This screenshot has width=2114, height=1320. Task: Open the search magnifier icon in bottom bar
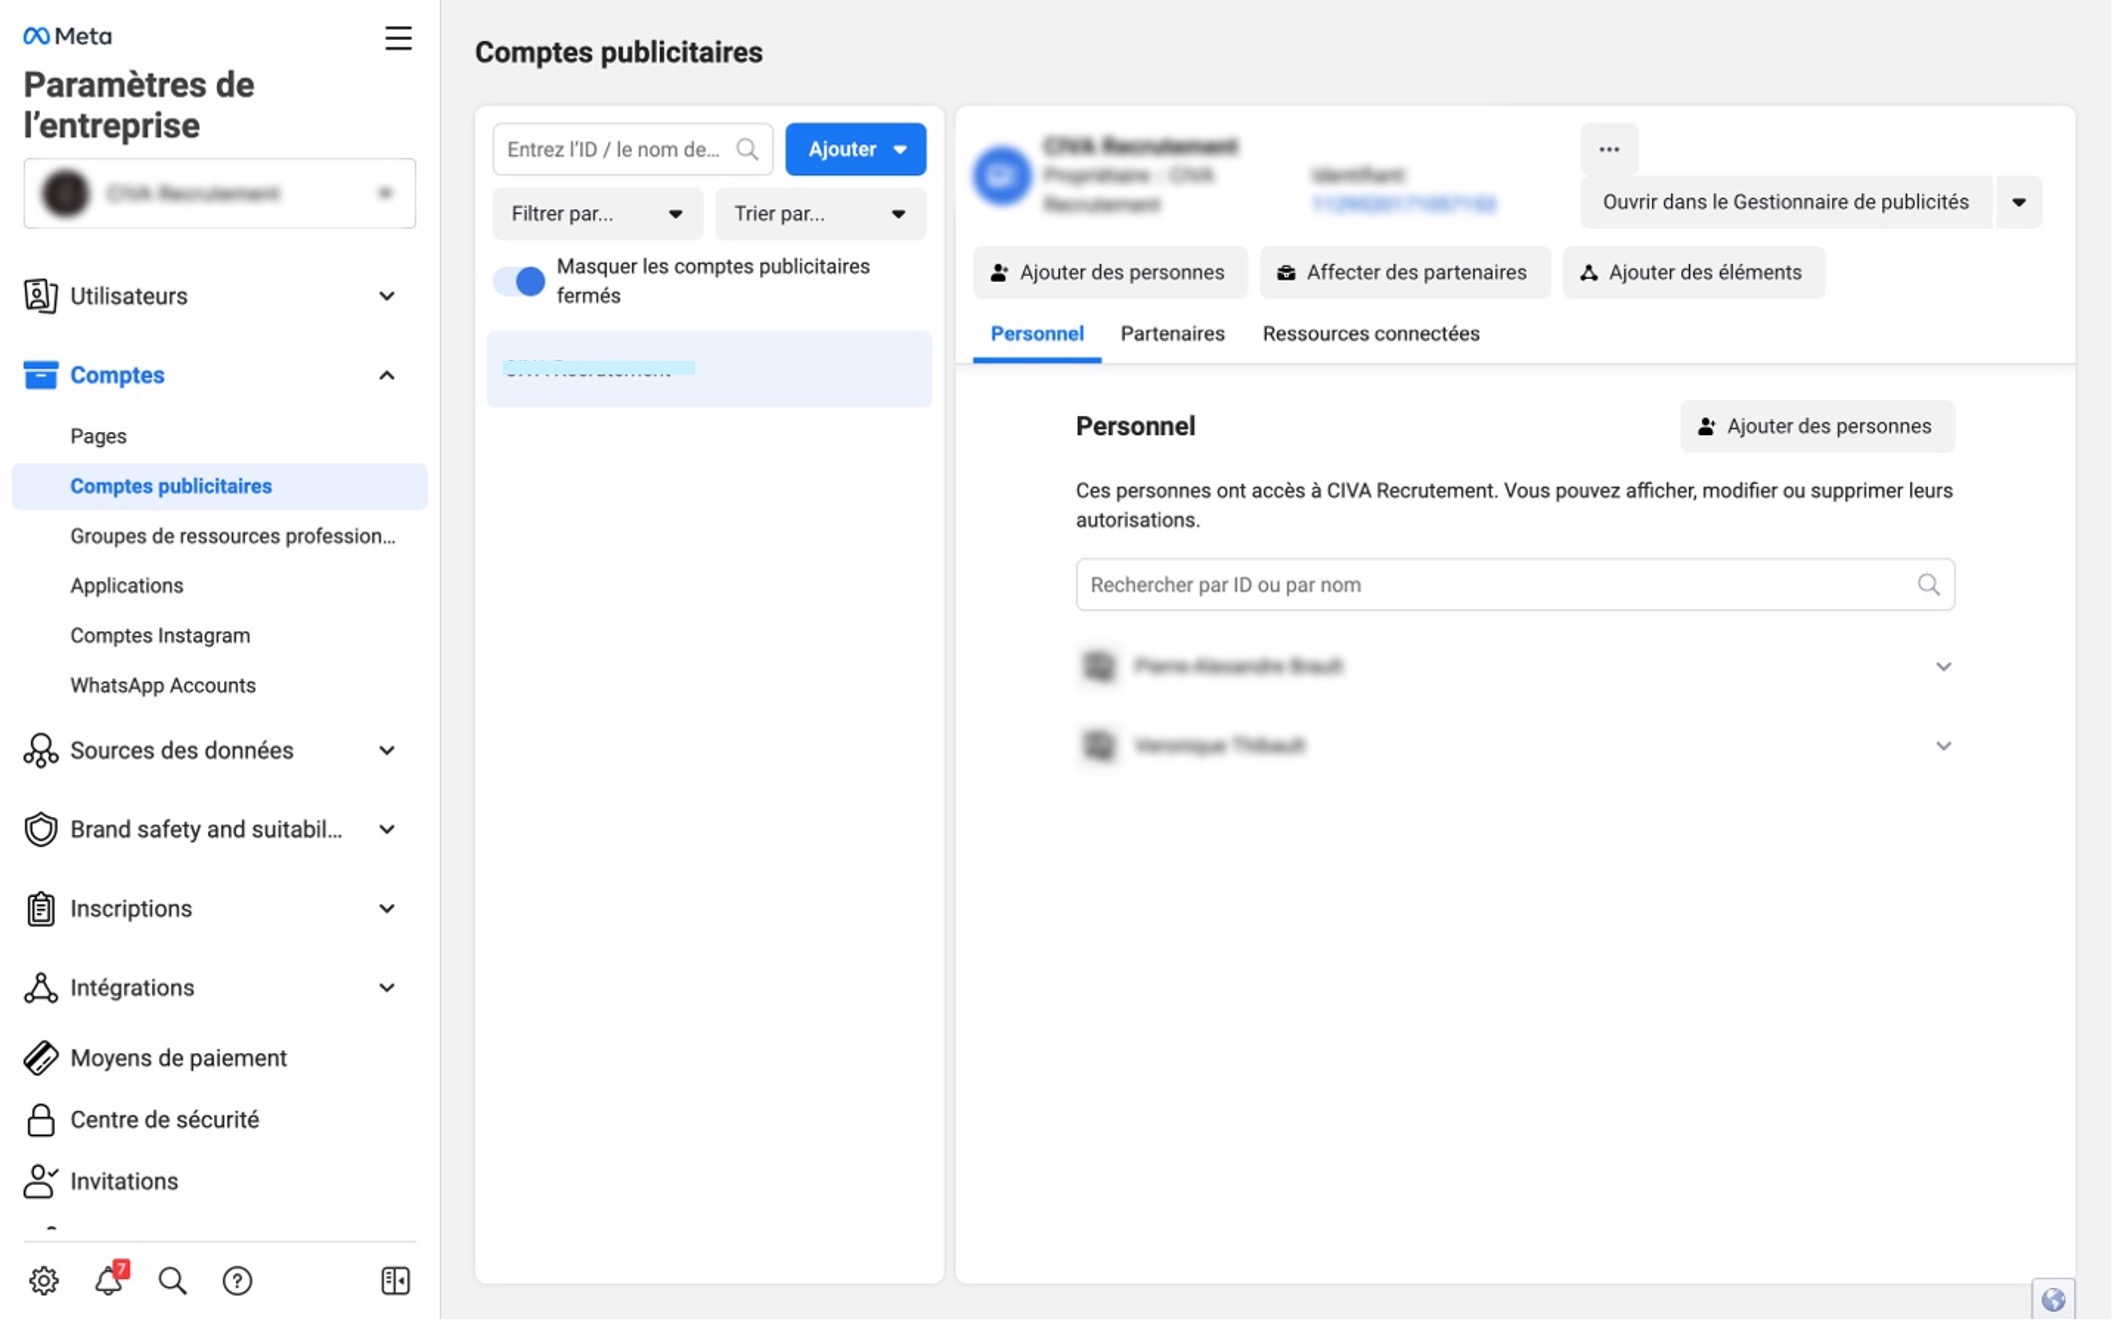point(172,1280)
